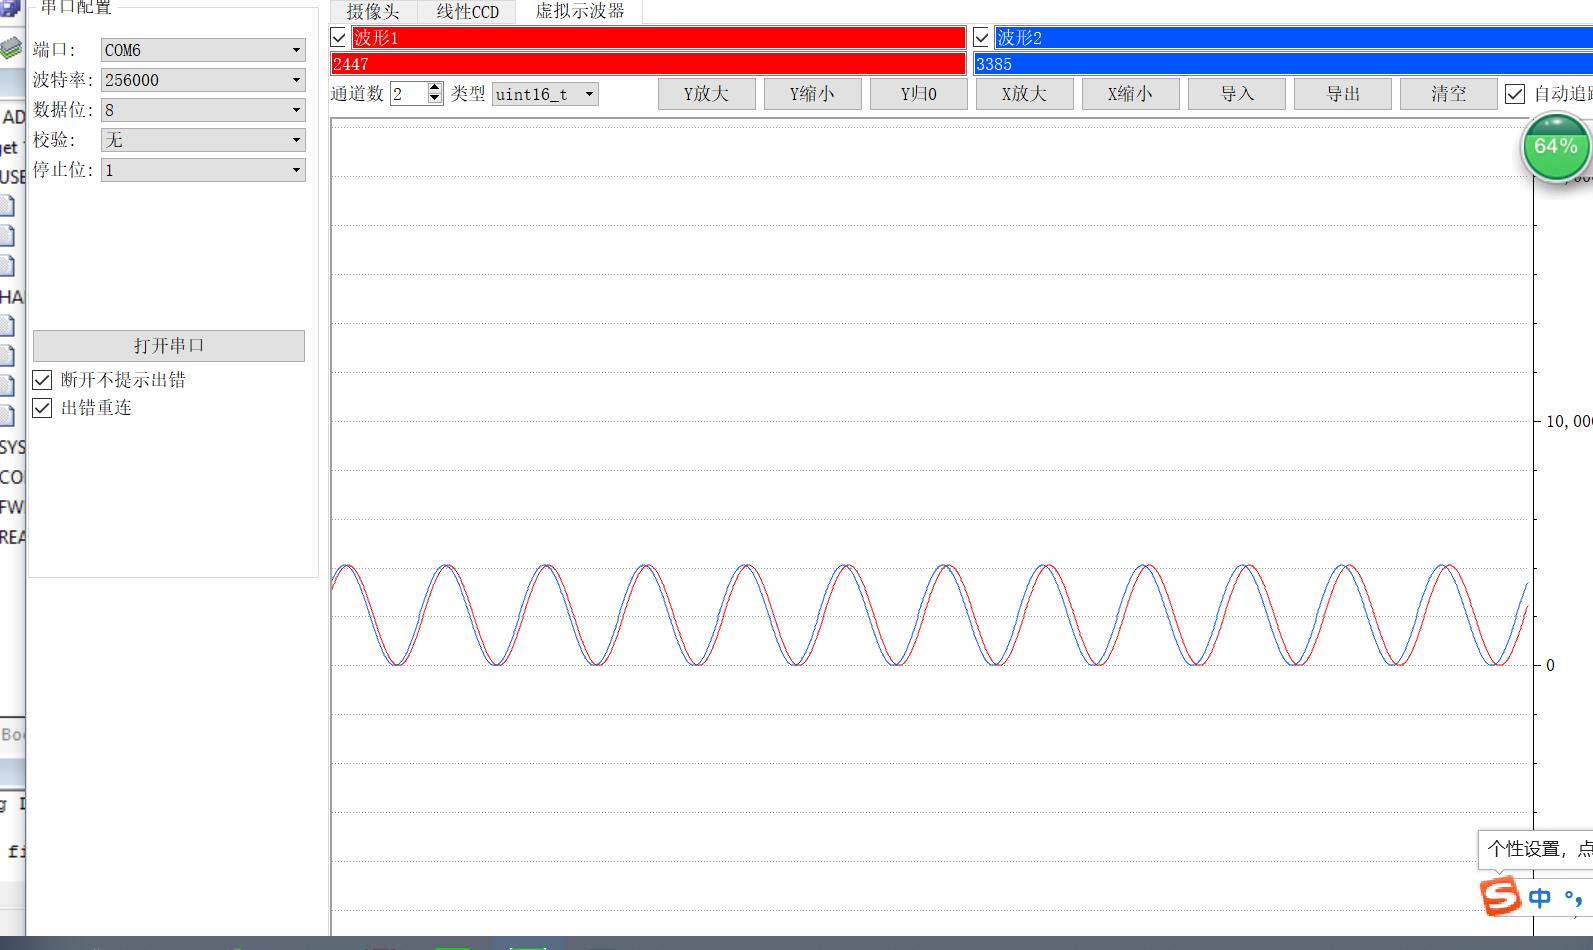This screenshot has width=1593, height=950.
Task: Switch to the 线性CCD tab
Action: [467, 12]
